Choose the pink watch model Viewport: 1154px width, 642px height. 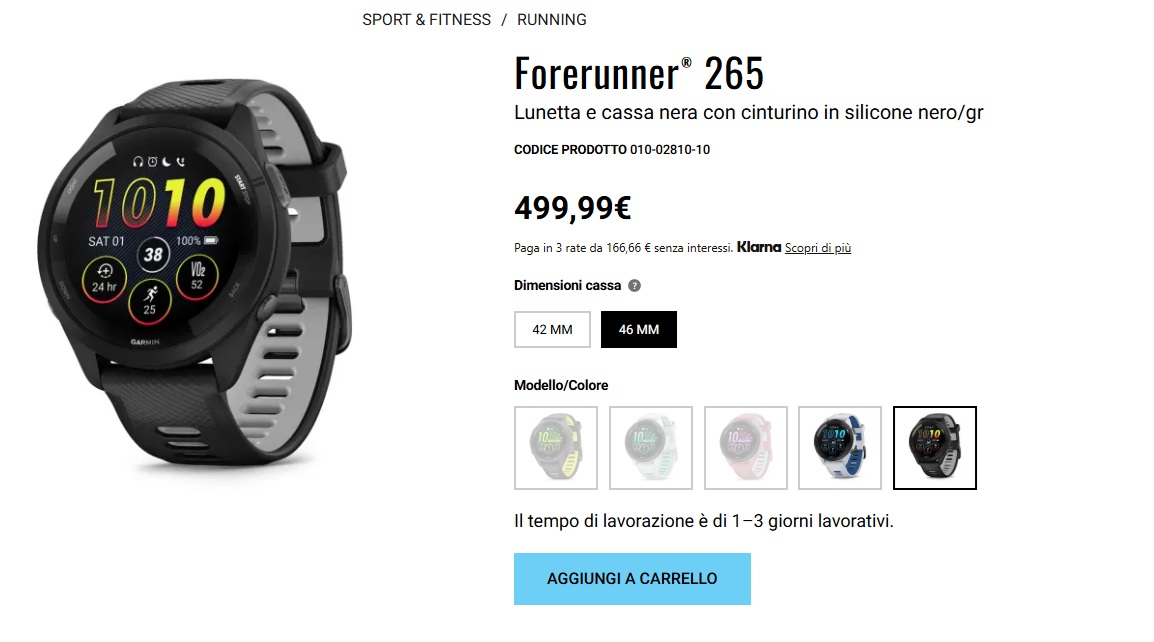point(746,448)
